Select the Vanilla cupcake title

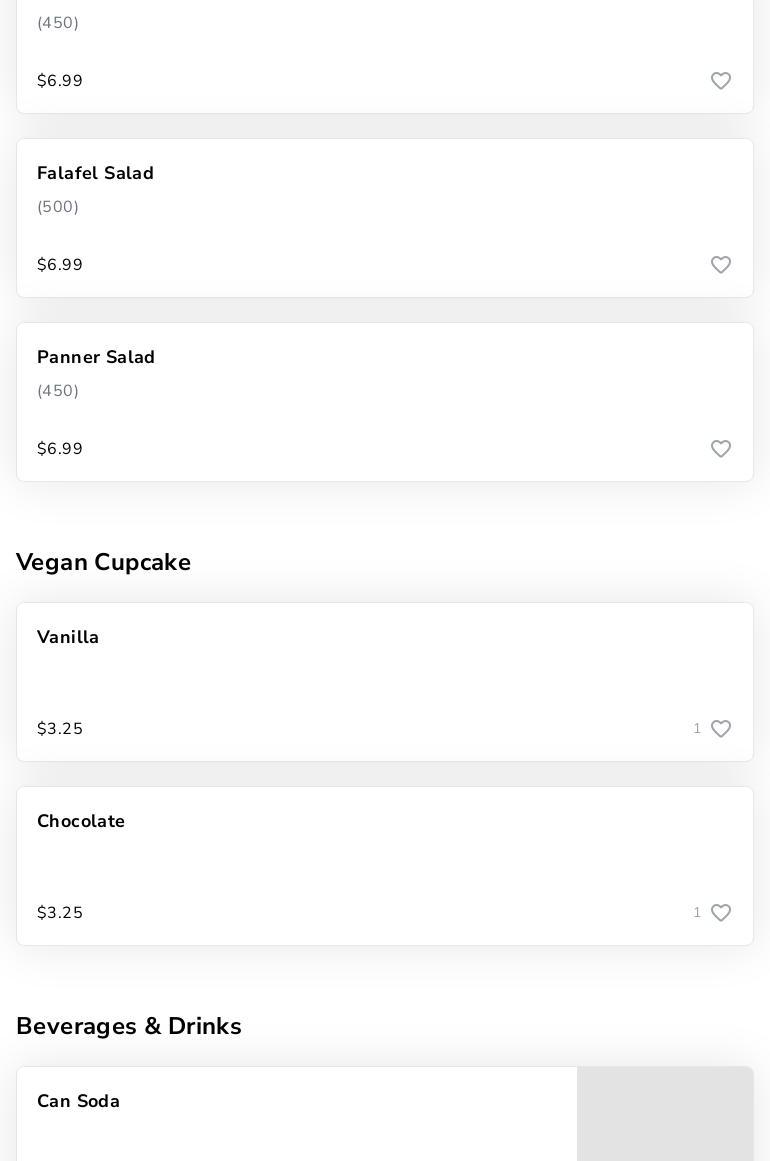(68, 637)
